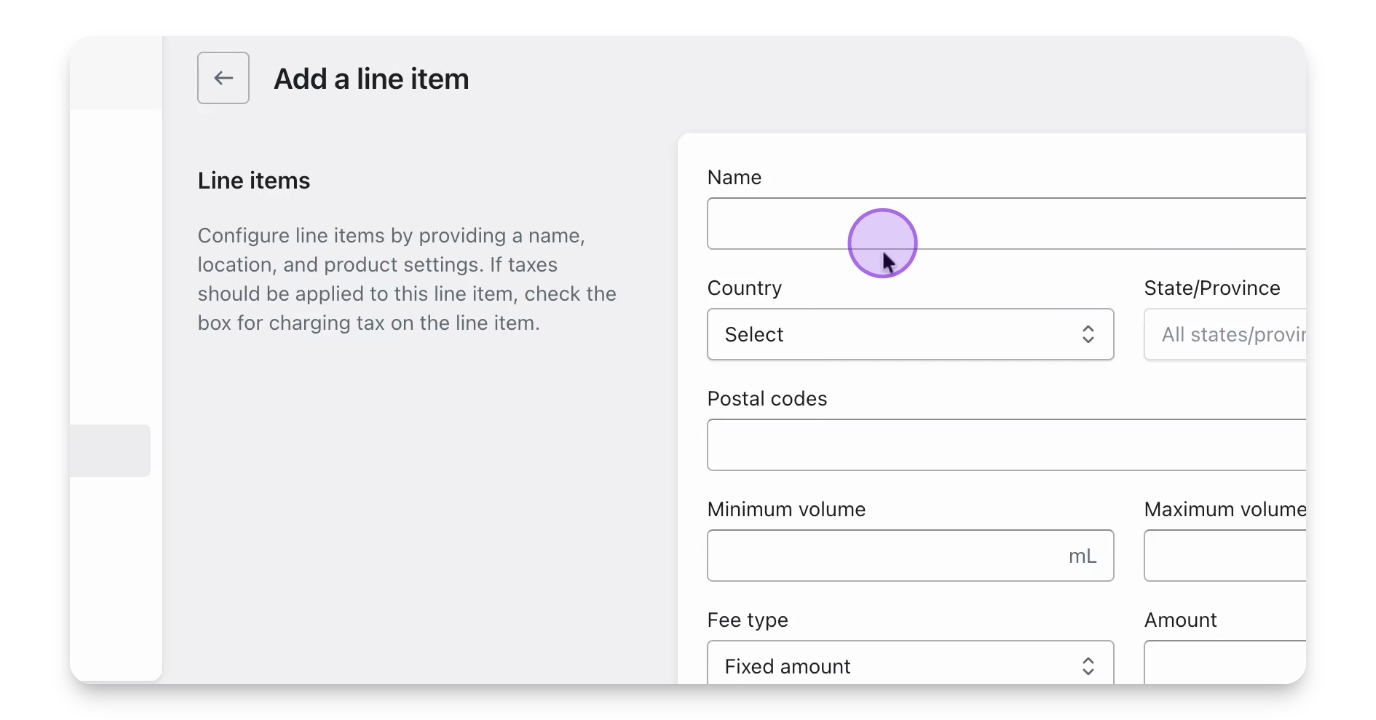Screen dimensions: 1376x720
Task: Click the Minimum volume input field
Action: [880, 556]
